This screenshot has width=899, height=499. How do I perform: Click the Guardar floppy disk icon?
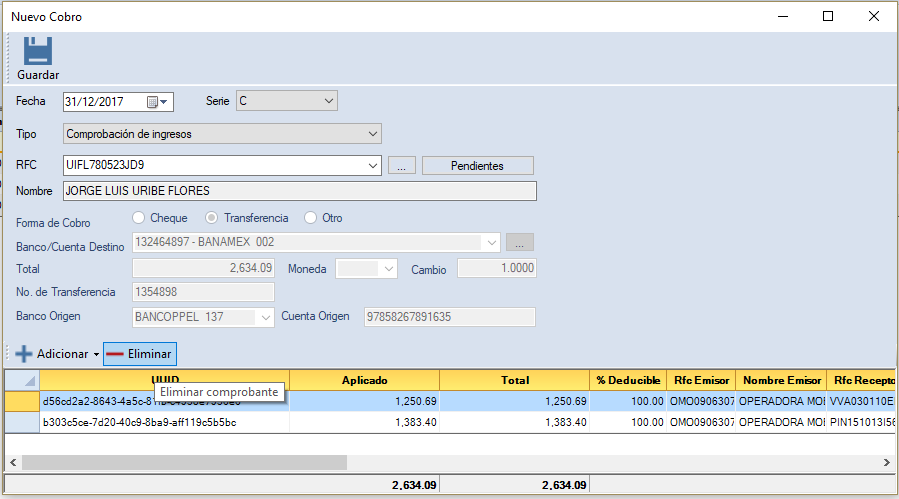pos(37,52)
